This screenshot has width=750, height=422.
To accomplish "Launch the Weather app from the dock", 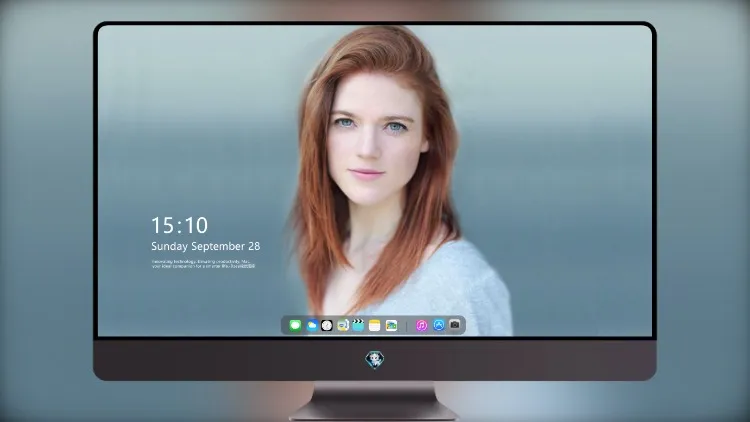I will pos(311,325).
